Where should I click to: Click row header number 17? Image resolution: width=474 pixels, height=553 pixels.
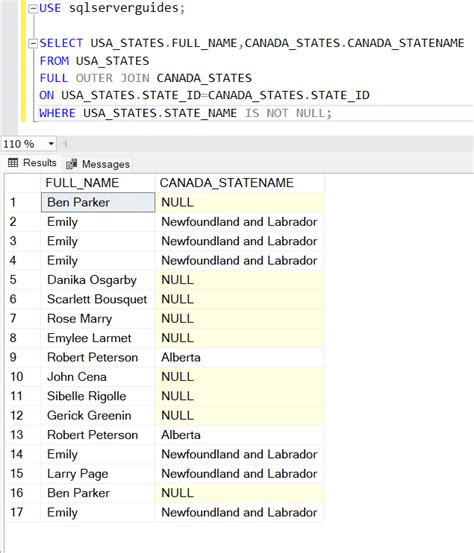point(23,513)
